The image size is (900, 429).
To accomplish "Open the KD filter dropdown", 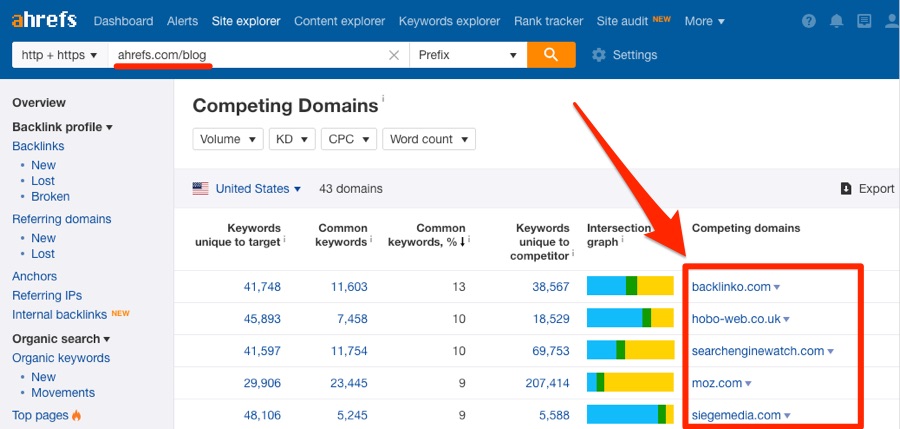I will click(x=292, y=139).
